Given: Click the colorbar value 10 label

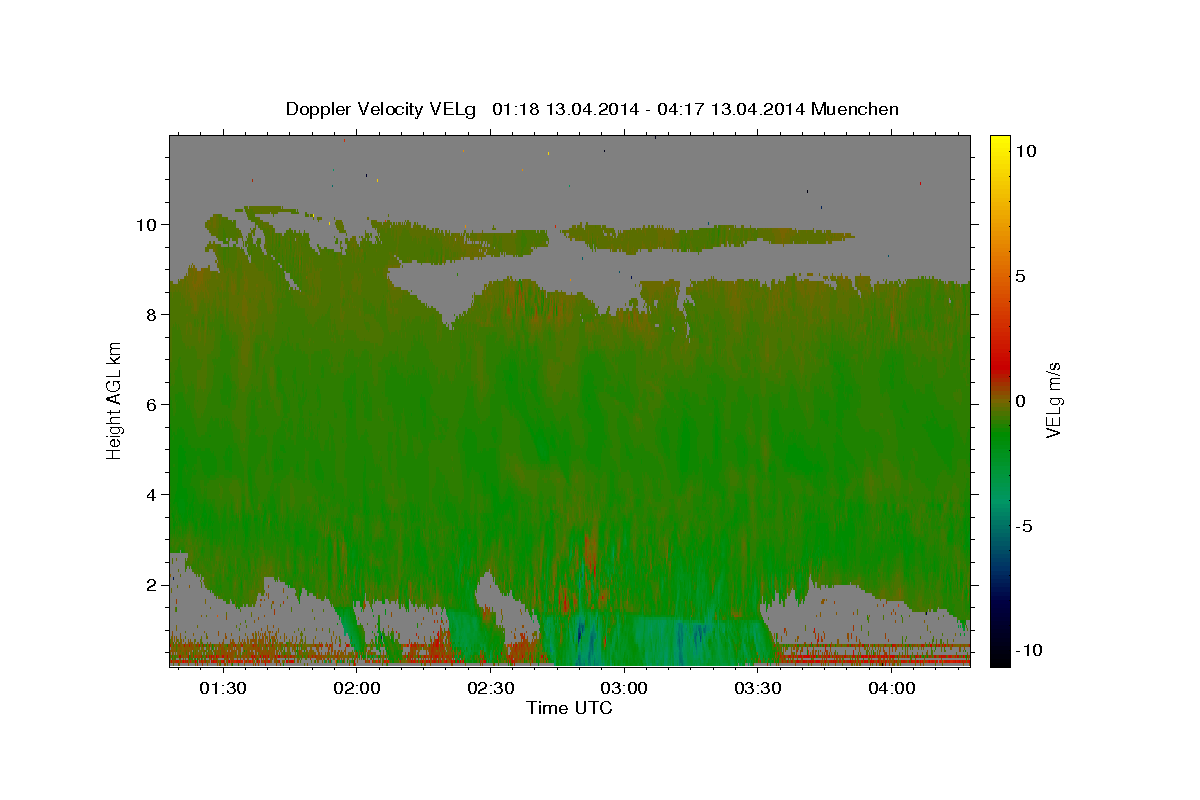Looking at the screenshot, I should [x=1025, y=151].
